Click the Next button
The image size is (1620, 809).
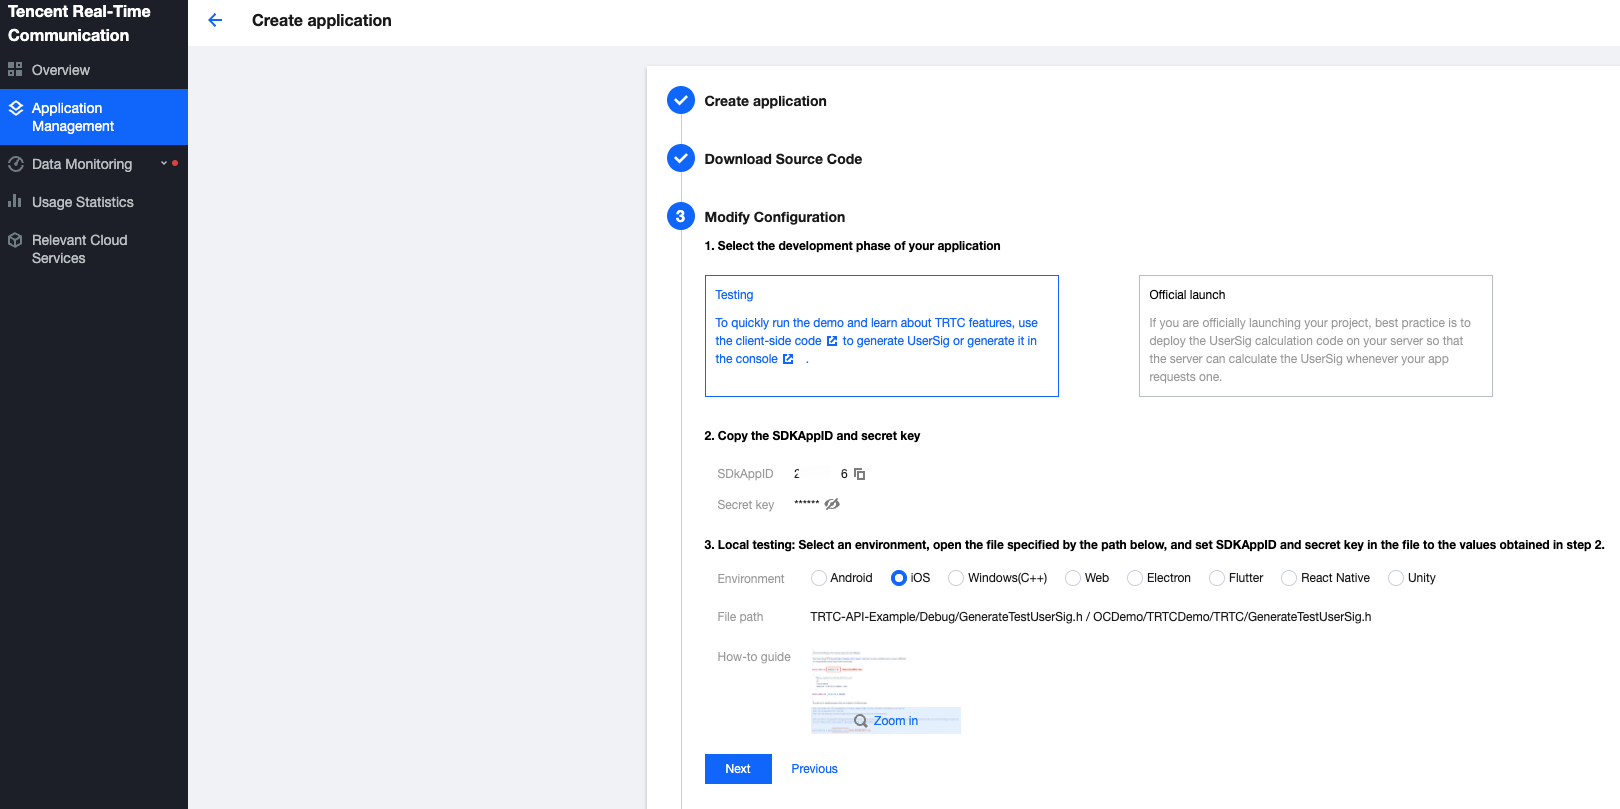coord(738,769)
